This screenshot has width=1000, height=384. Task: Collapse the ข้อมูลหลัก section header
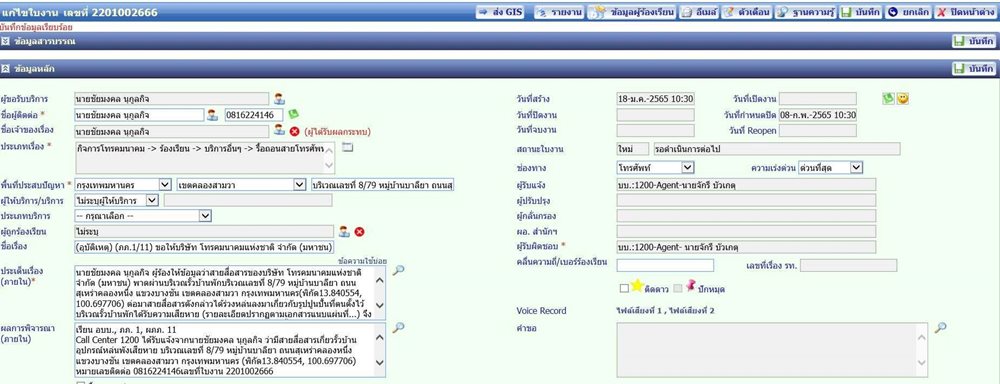(6, 68)
